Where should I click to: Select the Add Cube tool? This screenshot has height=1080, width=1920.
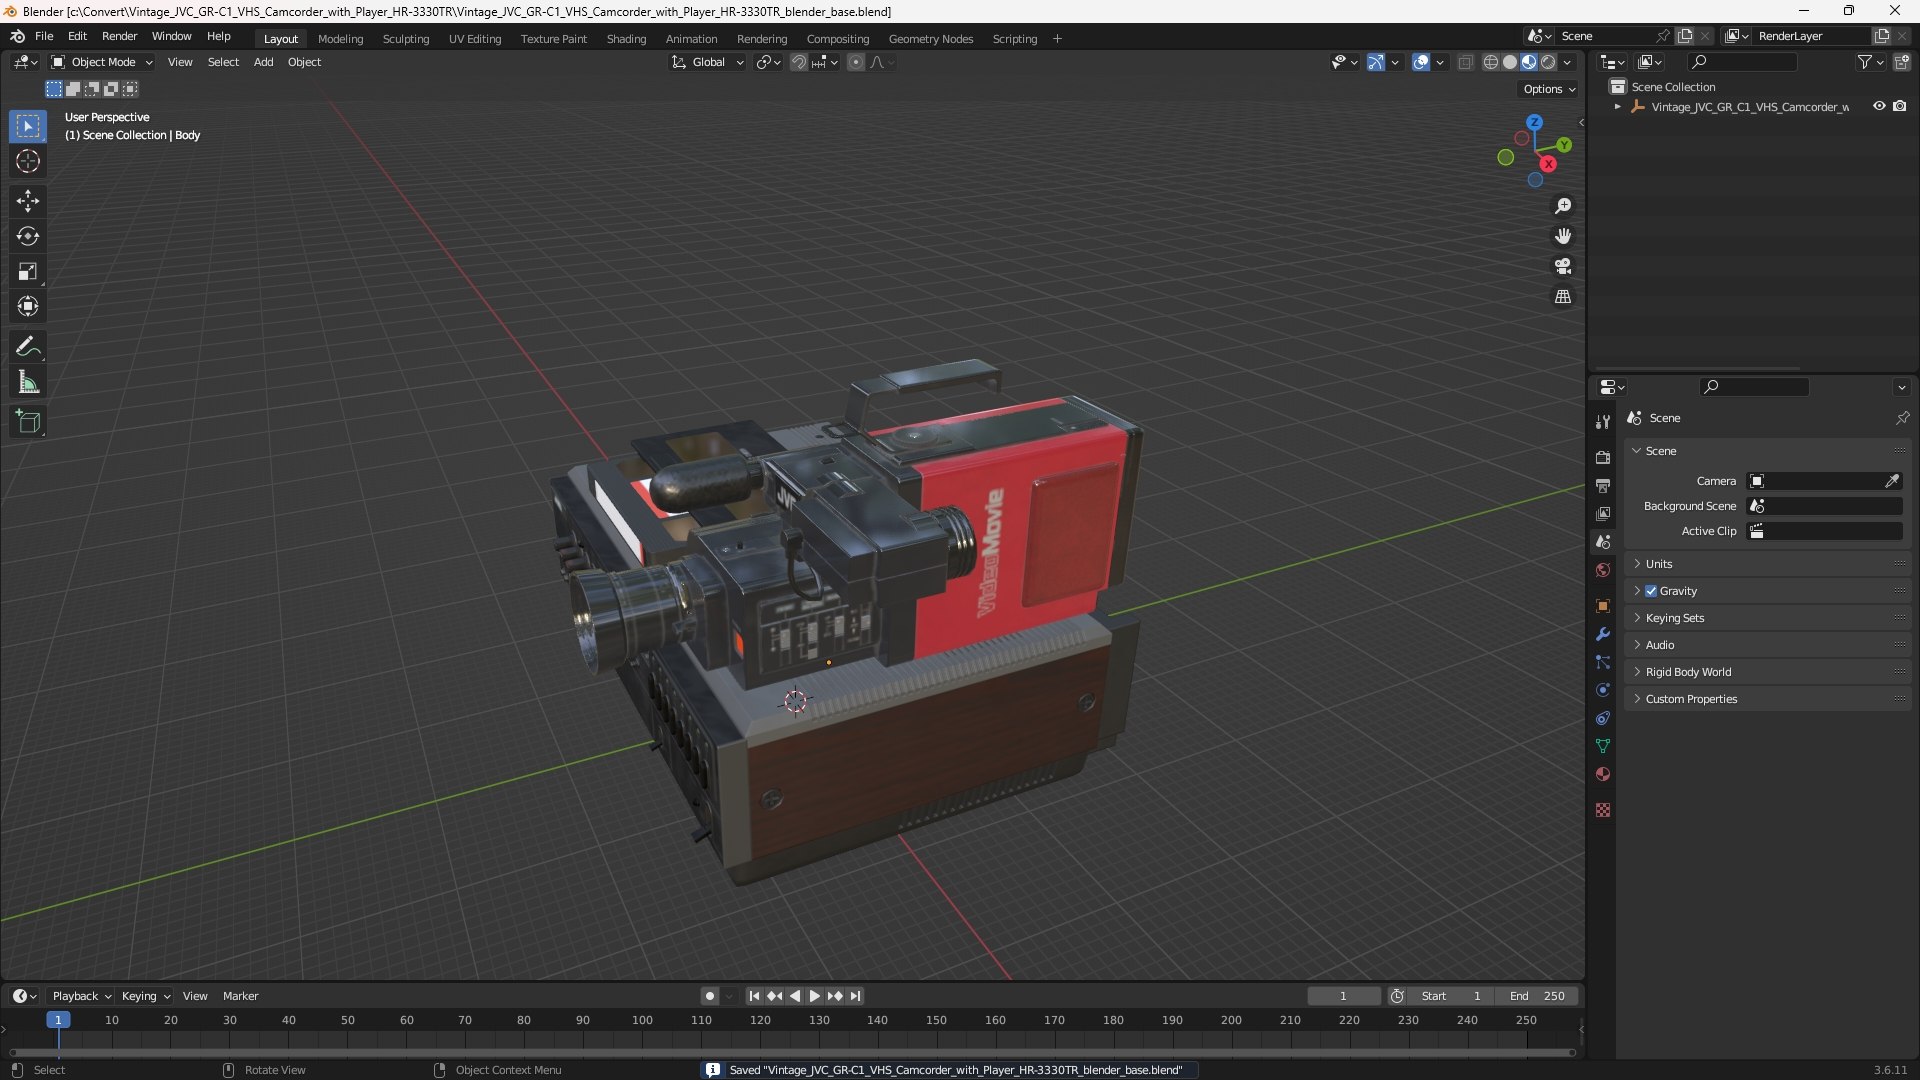point(28,422)
